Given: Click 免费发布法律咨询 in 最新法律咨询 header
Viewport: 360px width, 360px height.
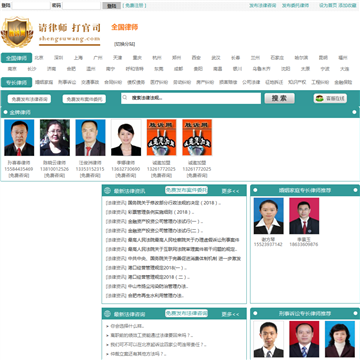Looking at the screenshot, I should [186, 313].
